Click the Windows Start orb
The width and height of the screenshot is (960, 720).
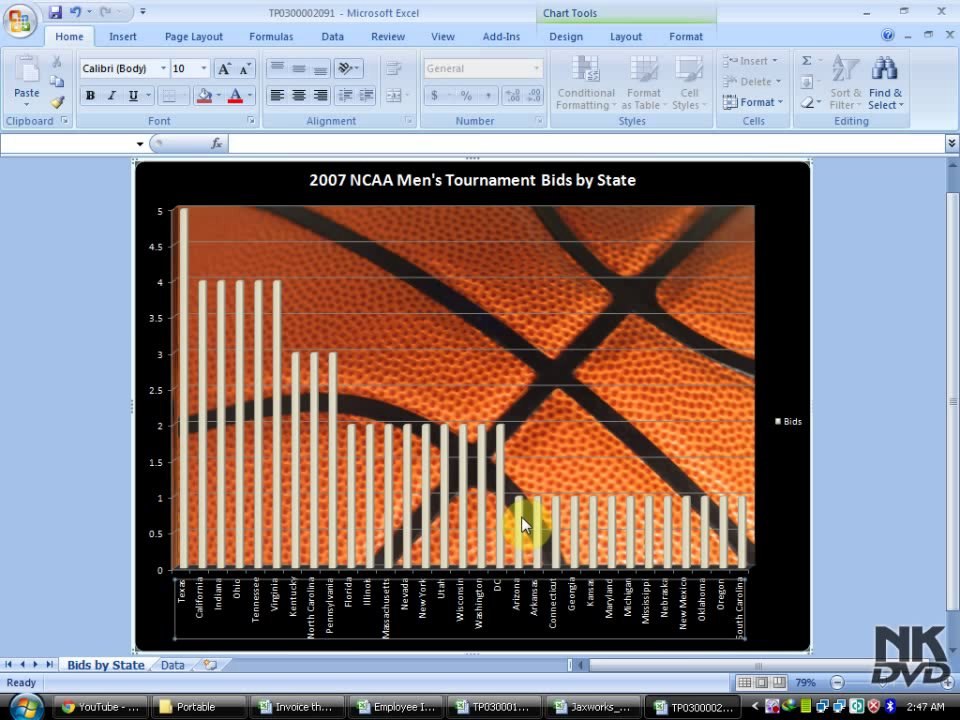[25, 707]
